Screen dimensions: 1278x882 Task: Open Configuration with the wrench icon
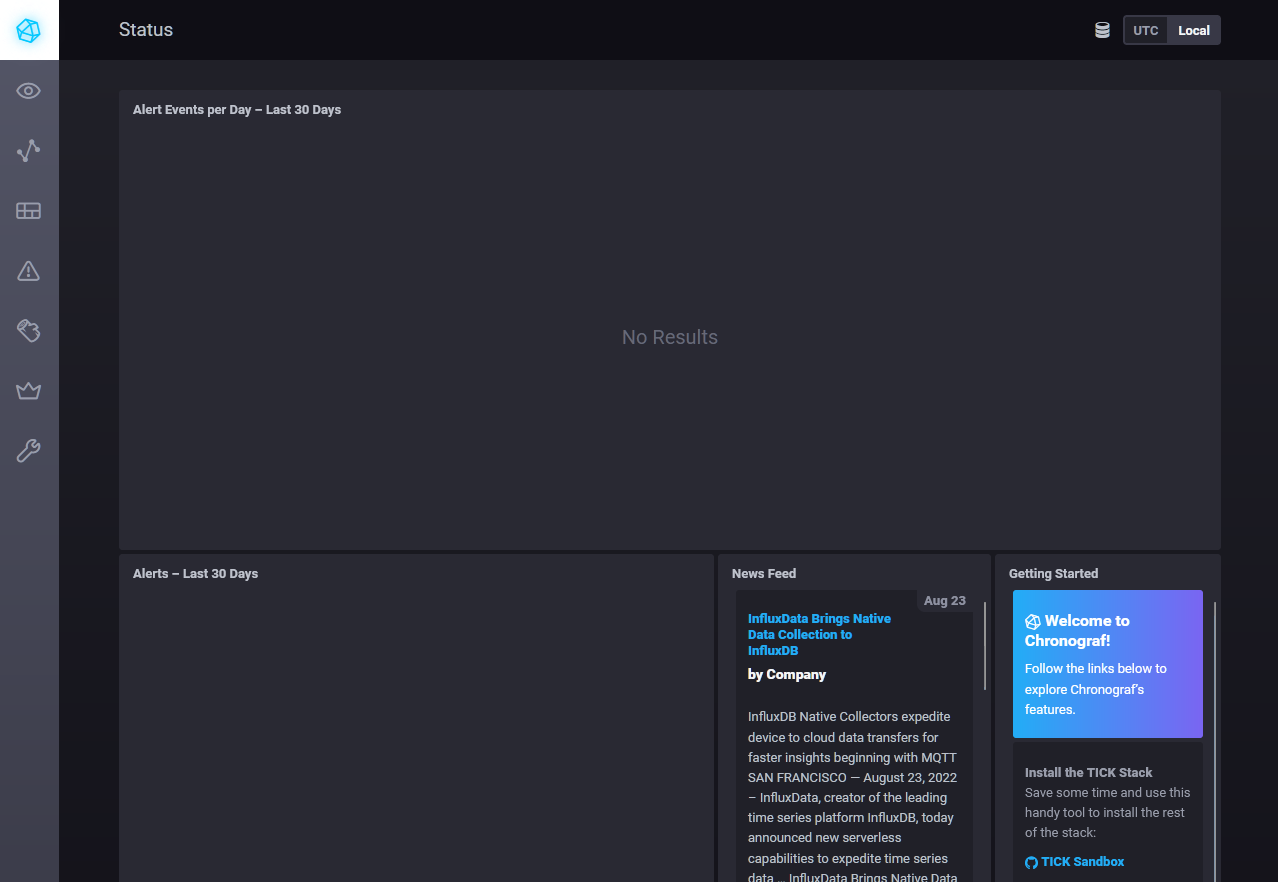29,450
